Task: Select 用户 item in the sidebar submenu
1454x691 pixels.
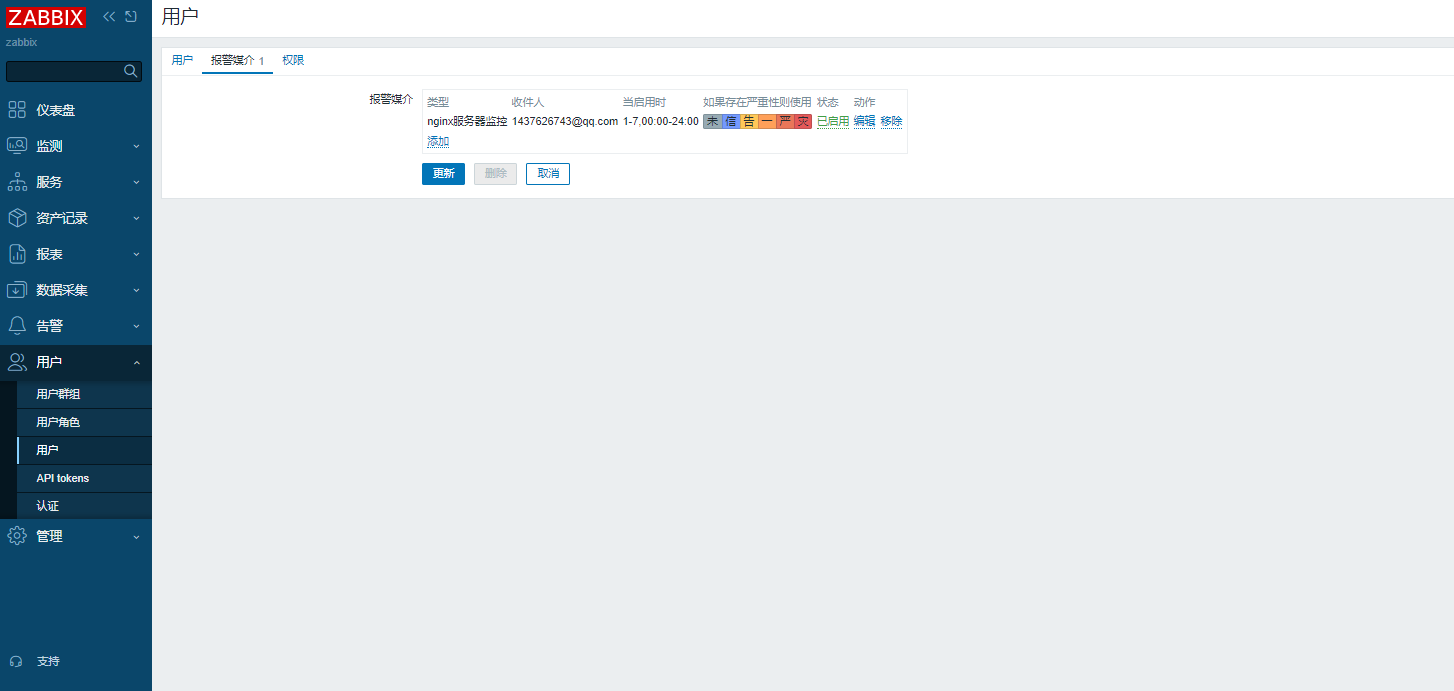Action: 84,450
